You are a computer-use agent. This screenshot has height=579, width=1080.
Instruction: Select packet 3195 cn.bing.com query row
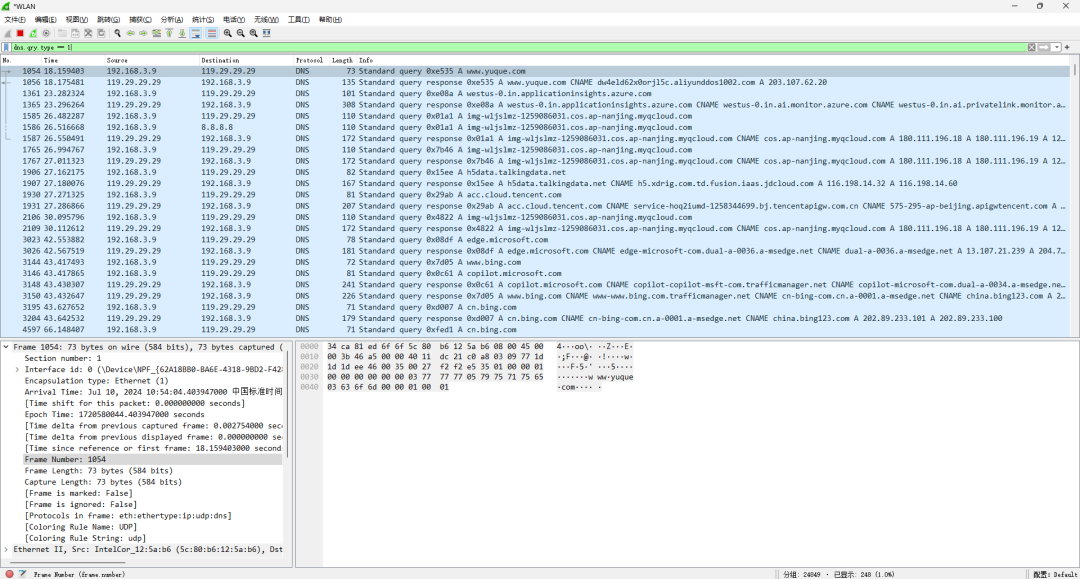[536, 307]
